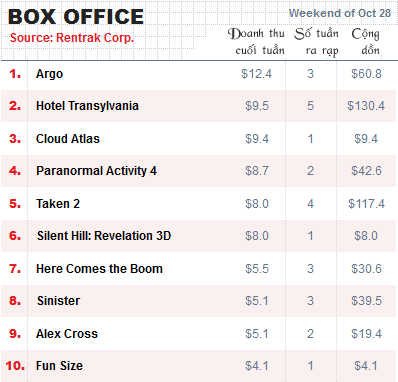The width and height of the screenshot is (398, 382).
Task: Open Silent Hill: Revelation 3D entry
Action: coord(104,236)
